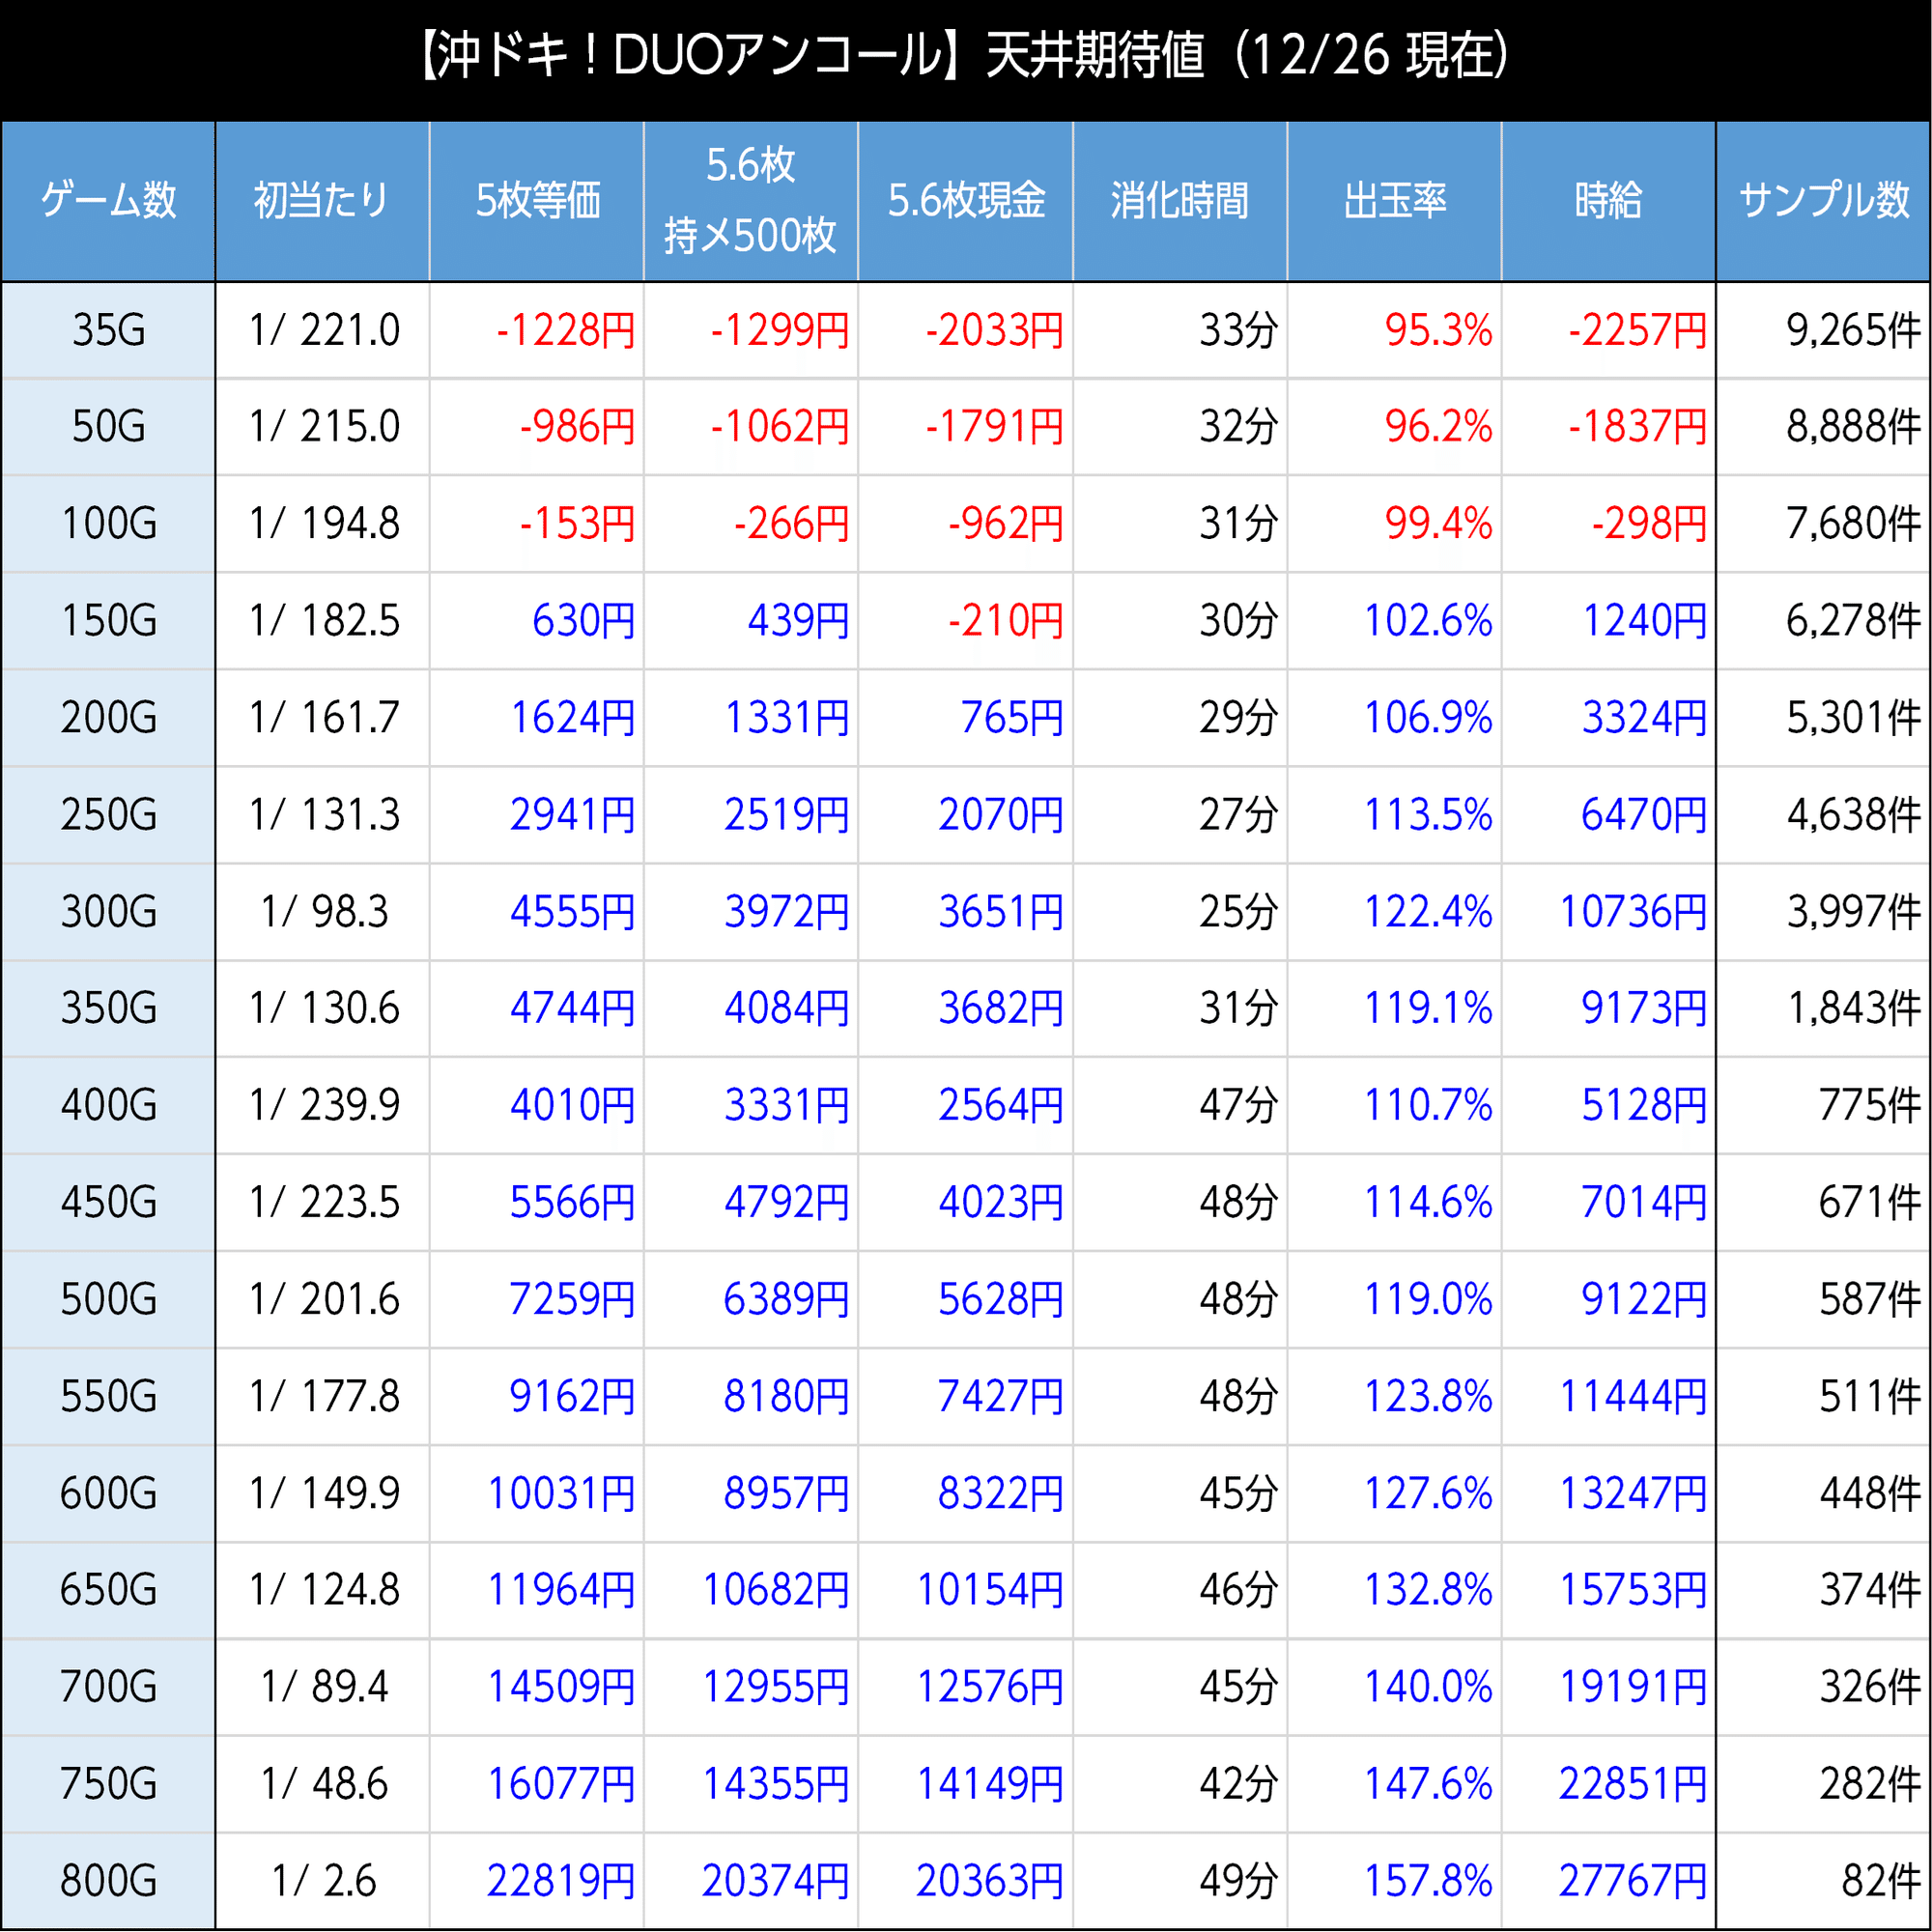Click the ゲーム数 column header
1932x1932 pixels.
click(x=108, y=200)
